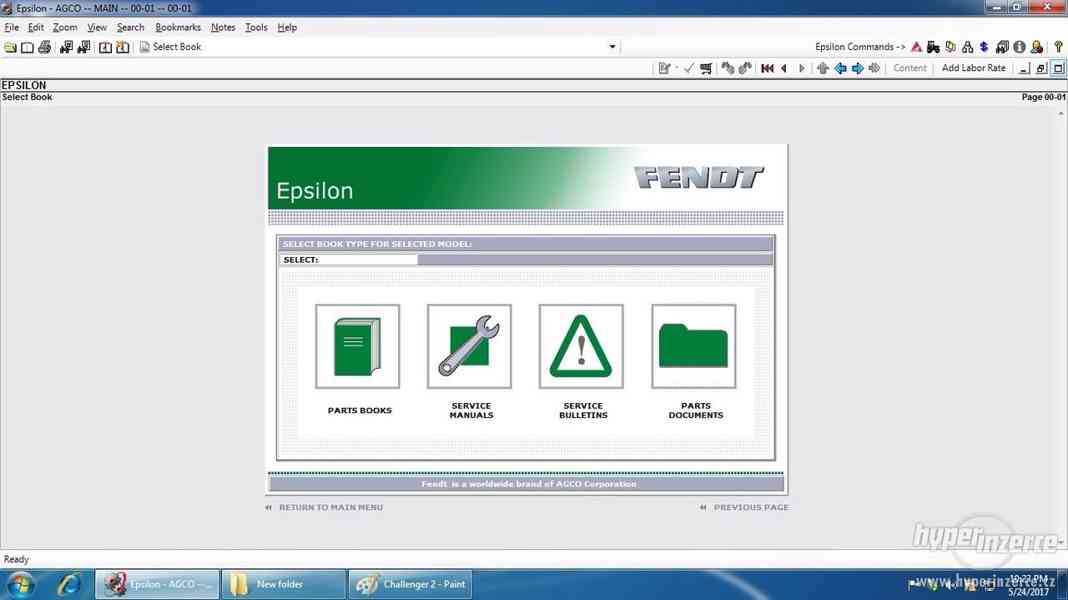1068x600 pixels.
Task: Click the scrollbar up arrow at right edge
Action: coord(1061,113)
